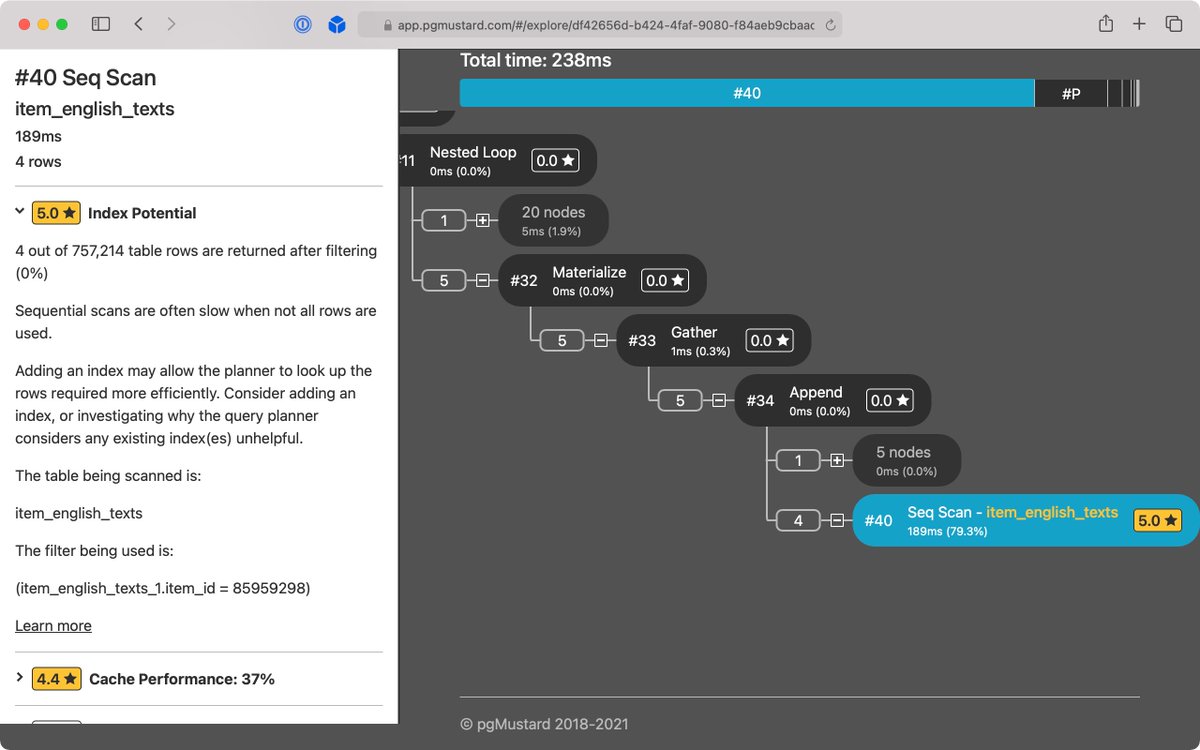Viewport: 1200px width, 750px height.
Task: Click the 'Total time: 238ms' heading
Action: coord(536,60)
